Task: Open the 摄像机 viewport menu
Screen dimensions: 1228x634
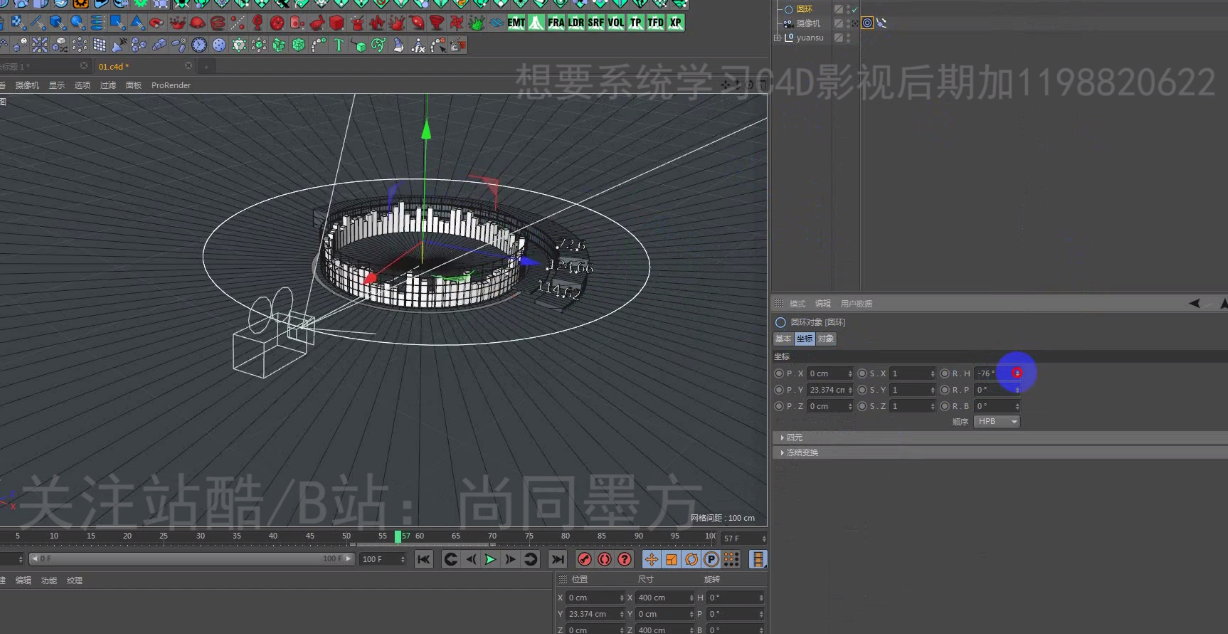Action: click(28, 85)
